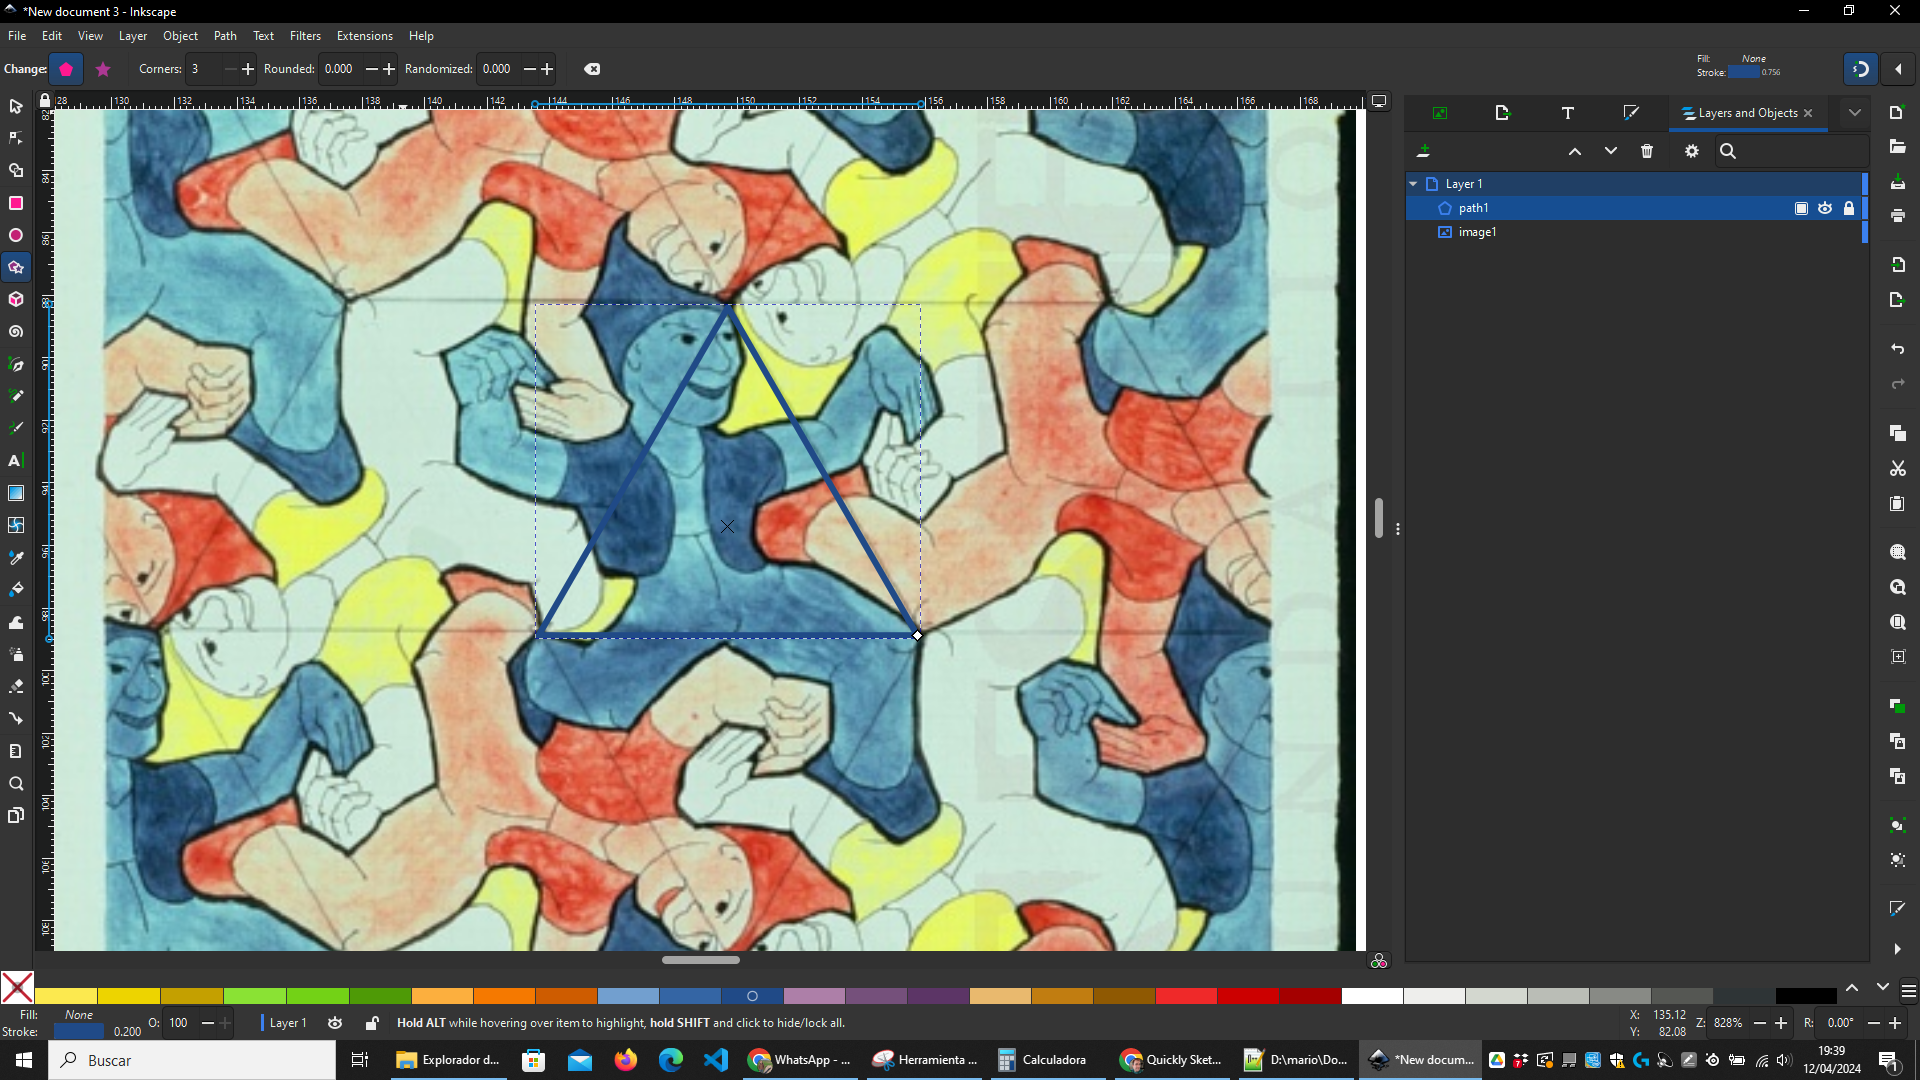The image size is (1920, 1080).
Task: Open the Extensions menu
Action: point(364,36)
